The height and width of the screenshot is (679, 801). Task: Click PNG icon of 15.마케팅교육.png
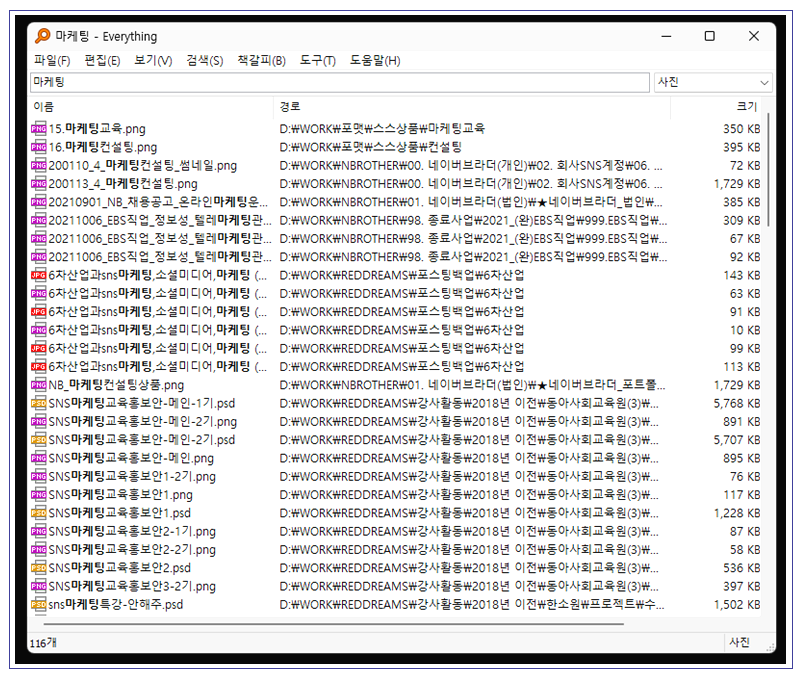[38, 128]
